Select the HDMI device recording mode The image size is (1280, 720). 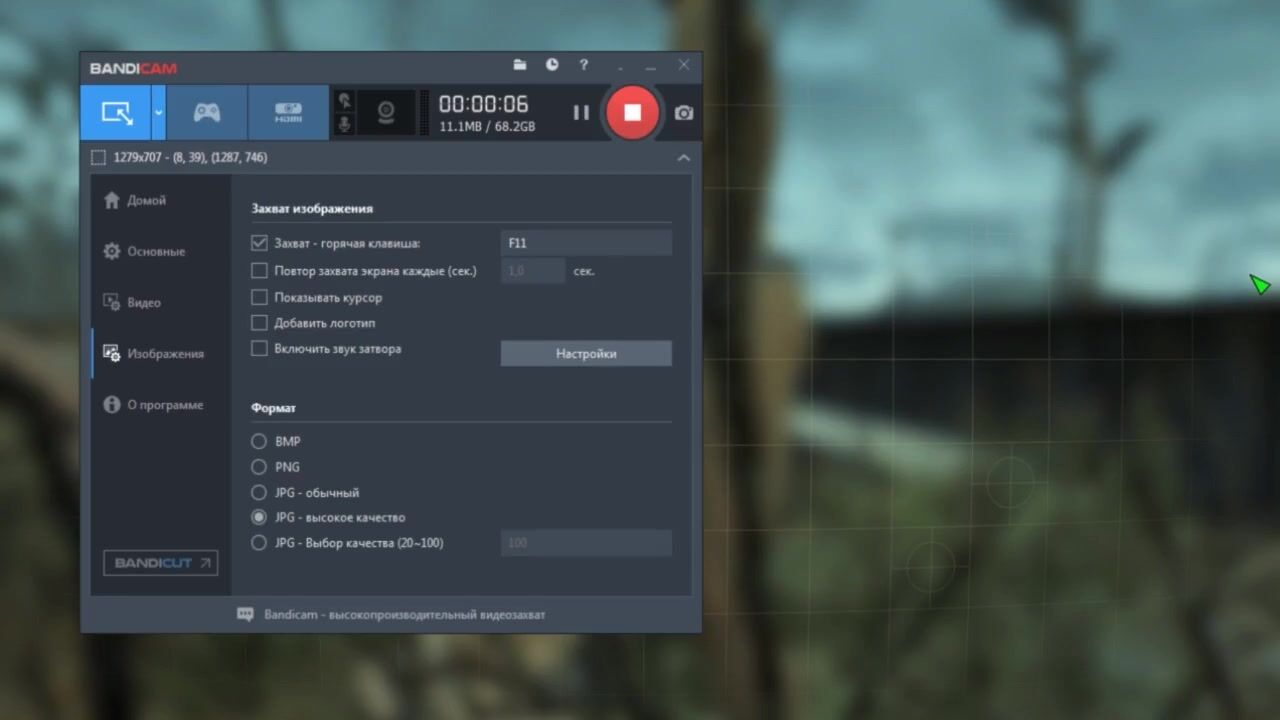point(288,112)
